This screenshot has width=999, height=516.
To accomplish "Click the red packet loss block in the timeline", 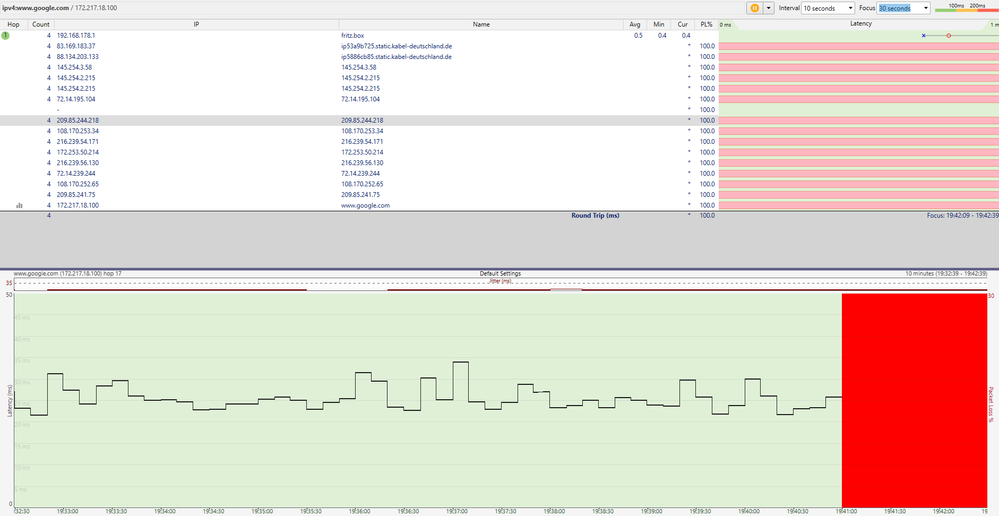I will coord(914,400).
